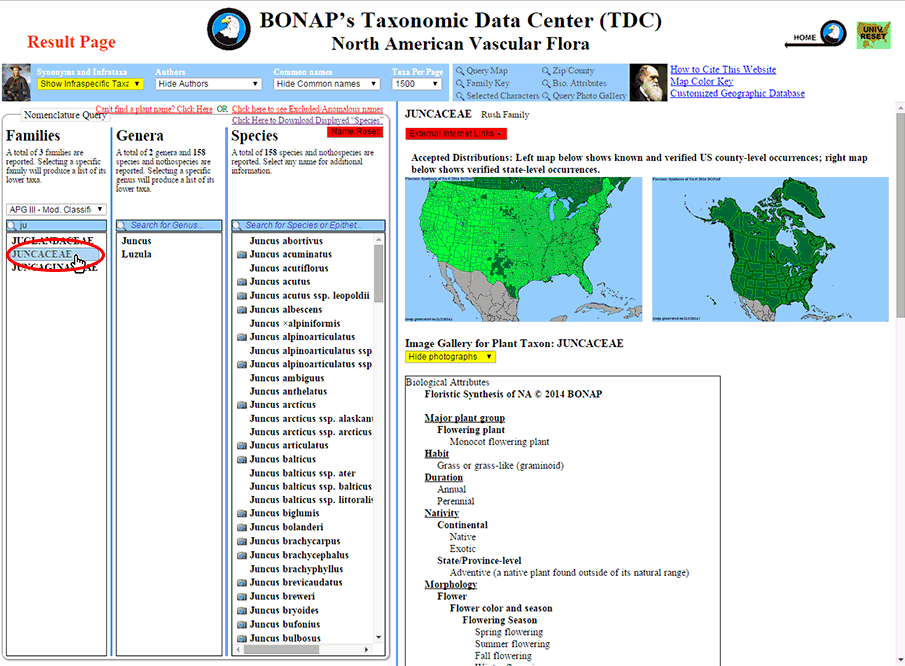Click Can't find a plant name link
905x666 pixels.
154,109
